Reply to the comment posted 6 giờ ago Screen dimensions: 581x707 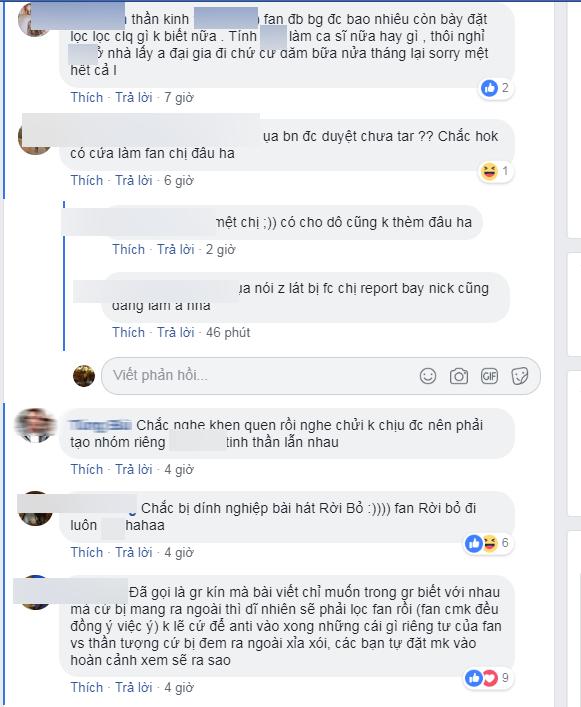click(x=134, y=180)
